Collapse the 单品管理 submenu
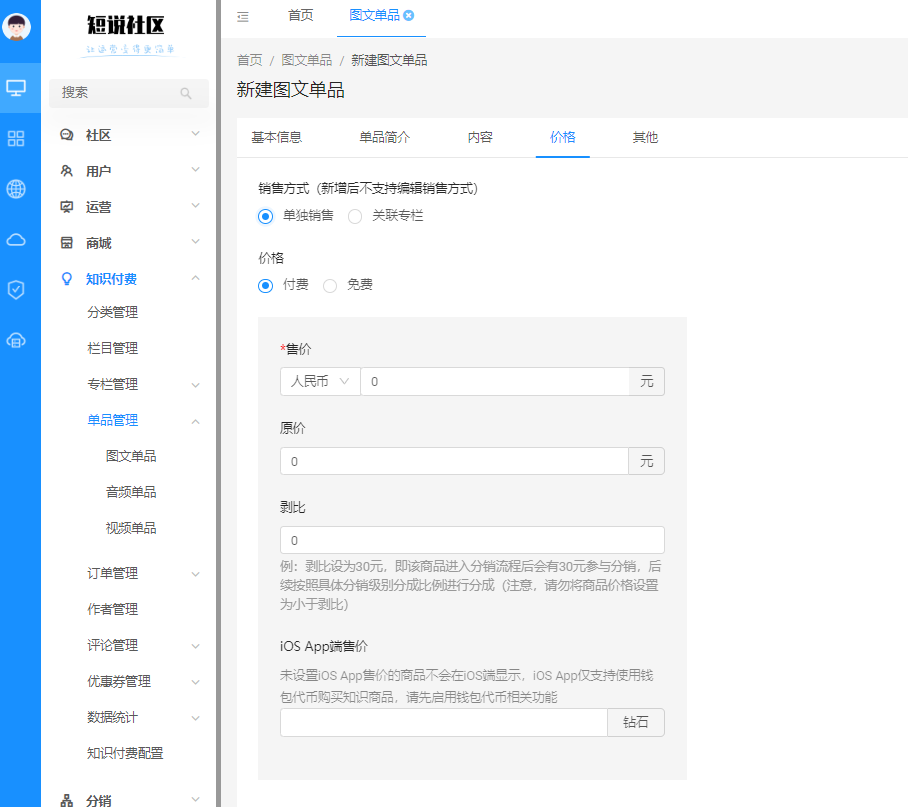 point(196,421)
